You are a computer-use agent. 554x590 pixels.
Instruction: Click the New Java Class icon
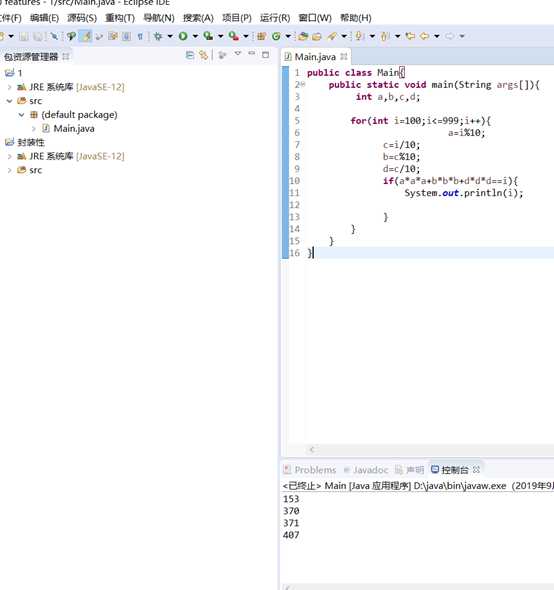pos(276,36)
